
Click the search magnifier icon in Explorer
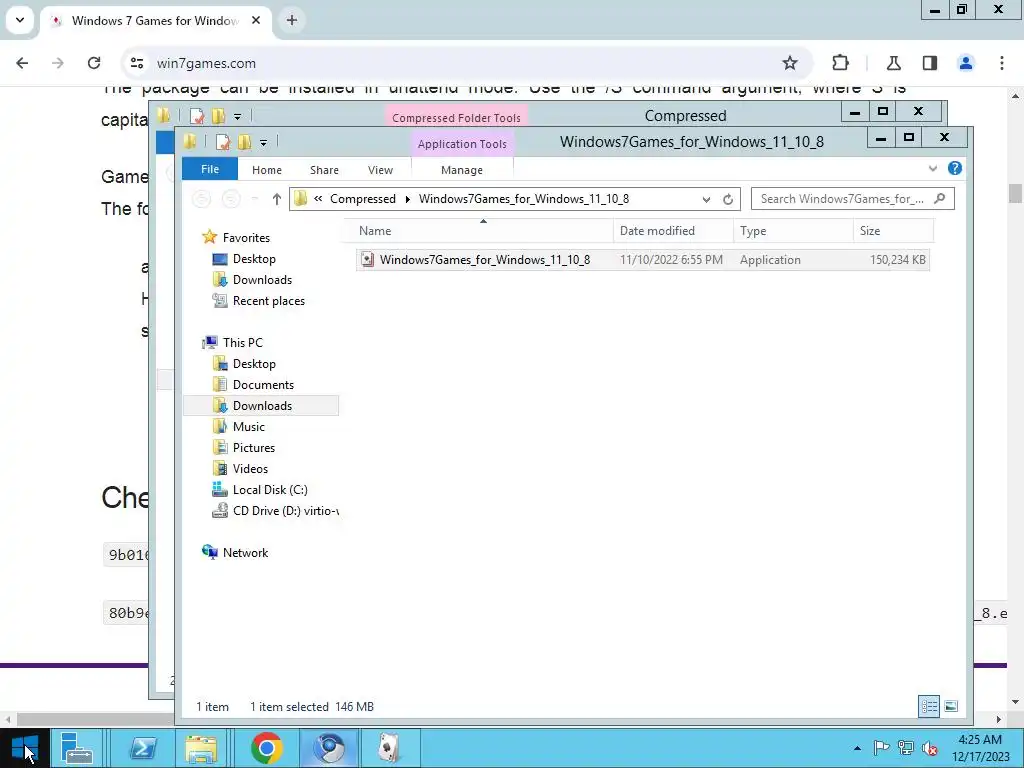tap(940, 199)
